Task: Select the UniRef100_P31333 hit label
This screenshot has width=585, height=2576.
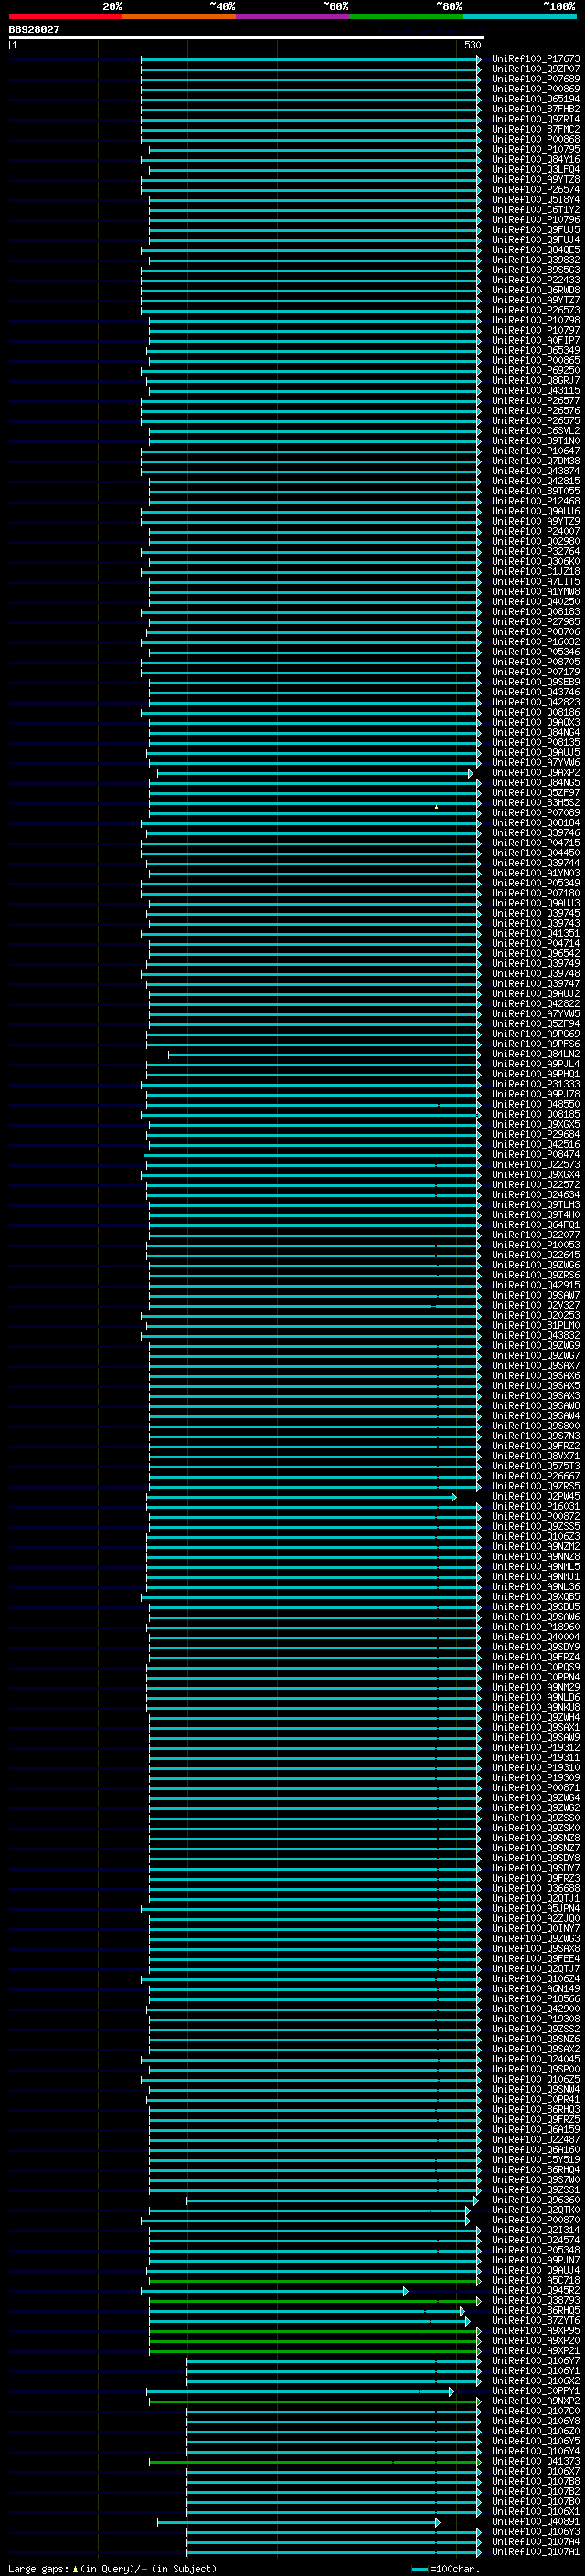Action: (536, 1084)
